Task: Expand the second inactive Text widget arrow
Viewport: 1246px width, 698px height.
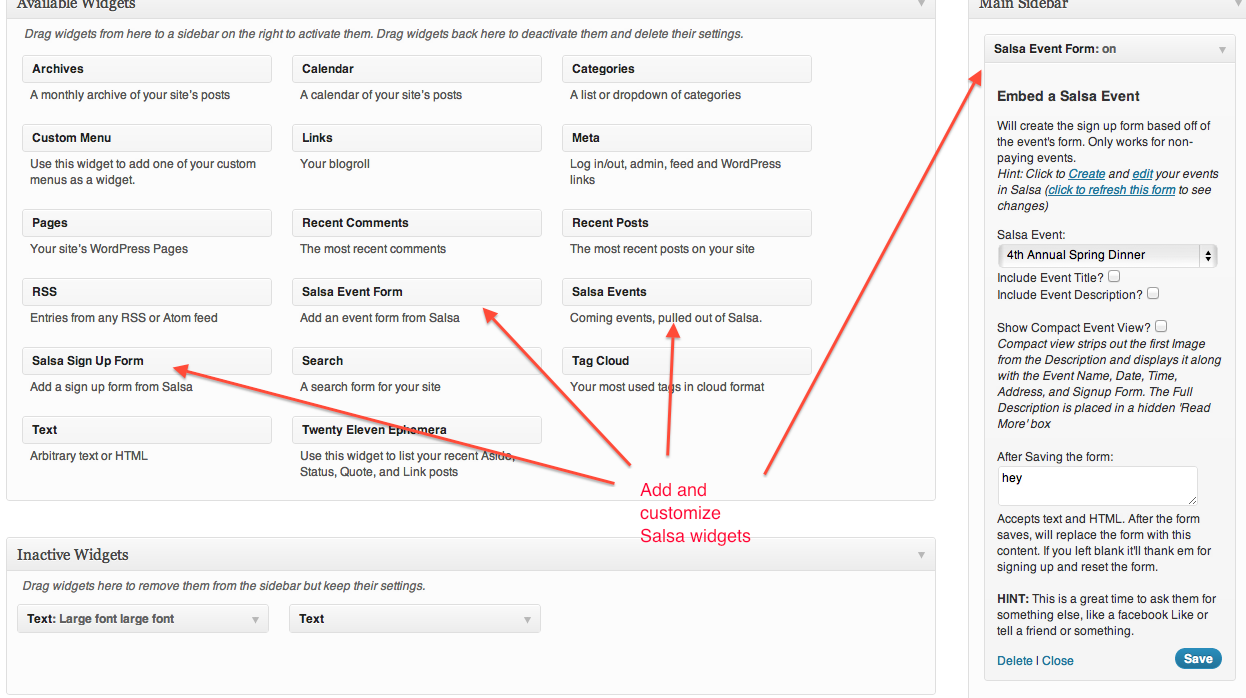Action: [x=527, y=619]
